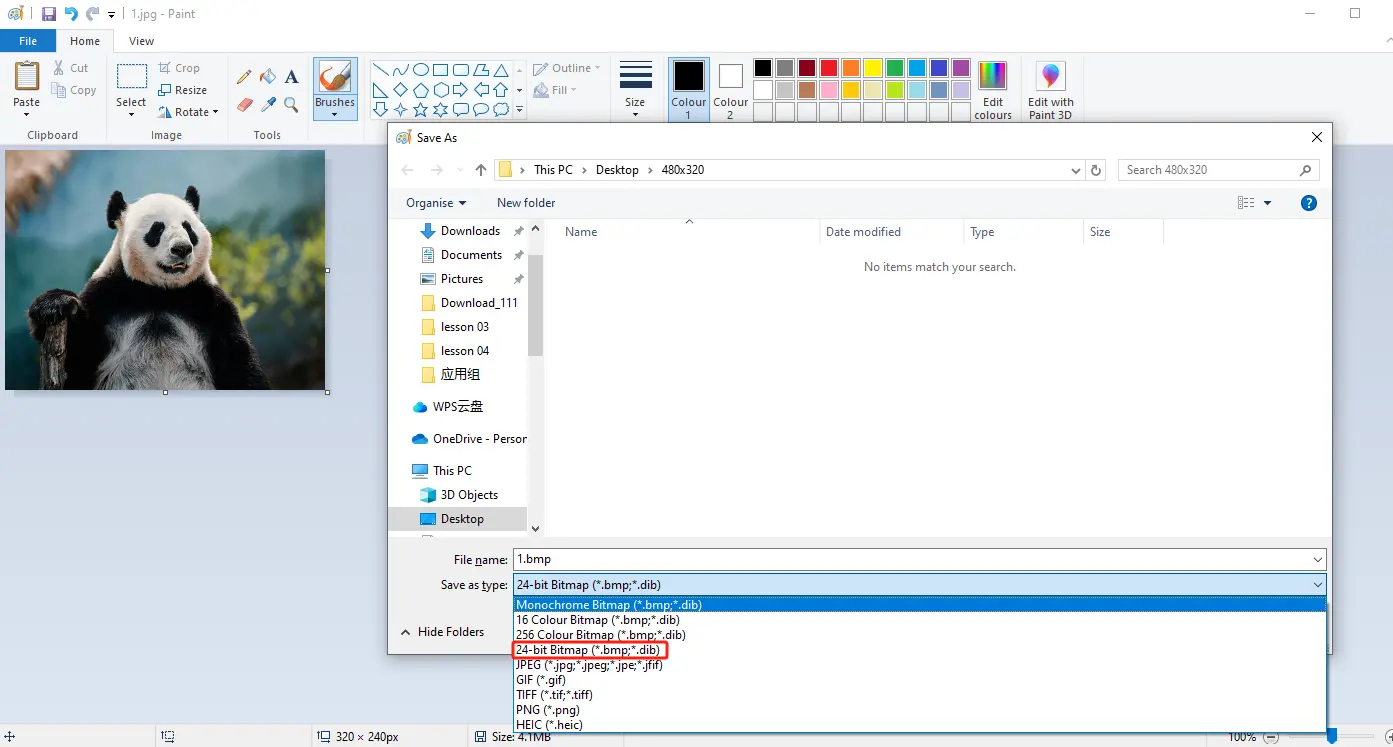Choose GIF format in the type list
The width and height of the screenshot is (1393, 747).
541,680
